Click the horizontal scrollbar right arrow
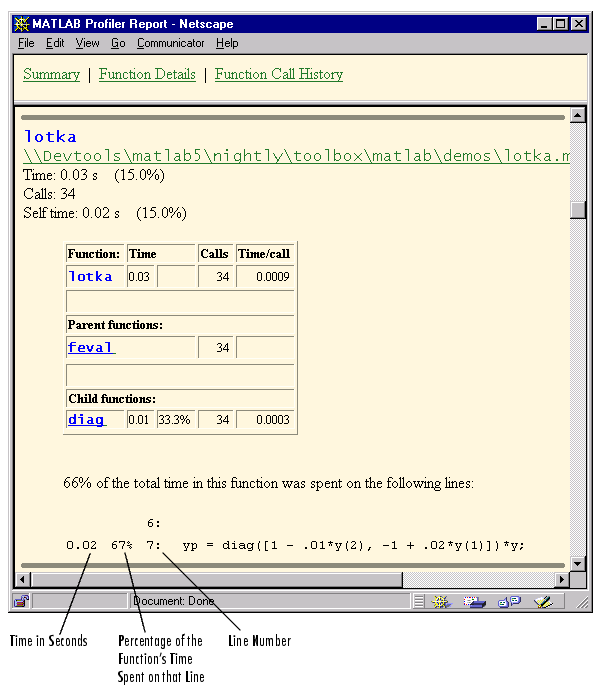This screenshot has width=608, height=696. click(562, 580)
